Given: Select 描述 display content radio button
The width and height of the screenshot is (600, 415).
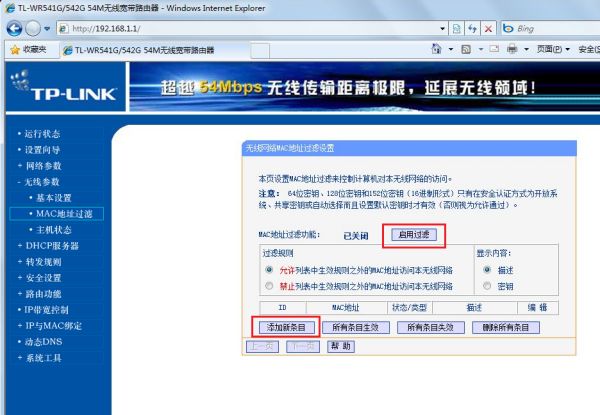Looking at the screenshot, I should coord(487,270).
